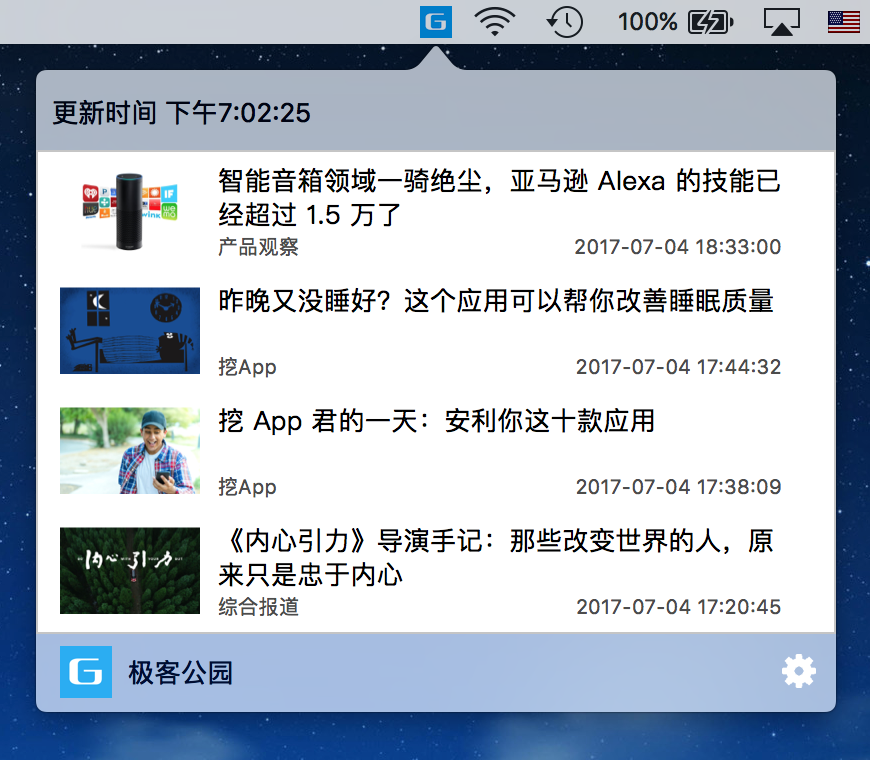
Task: Open article 《内心引力》导演手记
Action: tap(496, 557)
